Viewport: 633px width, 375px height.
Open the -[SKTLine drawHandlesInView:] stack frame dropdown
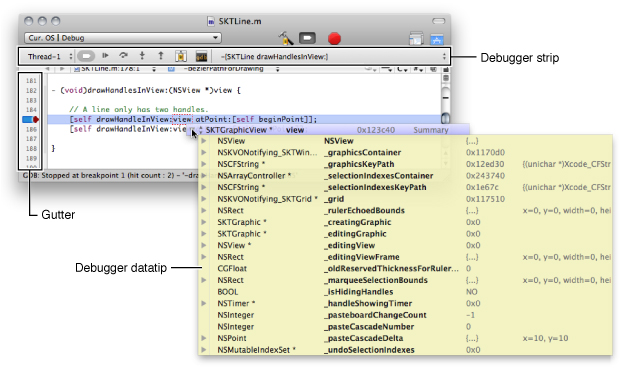click(333, 57)
